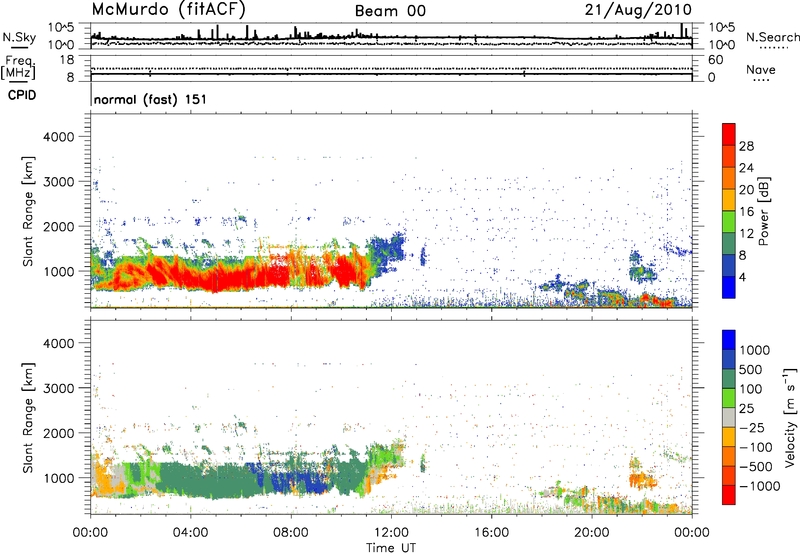This screenshot has width=800, height=554.
Task: Click the "16:00" time axis tick label
Action: click(491, 533)
